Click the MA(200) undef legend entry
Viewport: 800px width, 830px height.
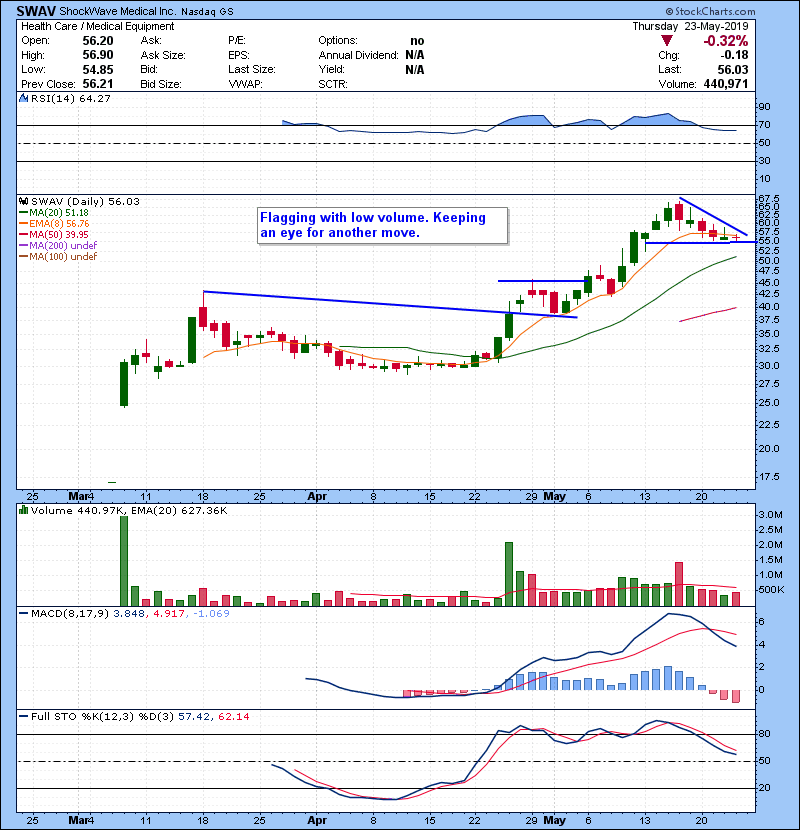click(63, 246)
